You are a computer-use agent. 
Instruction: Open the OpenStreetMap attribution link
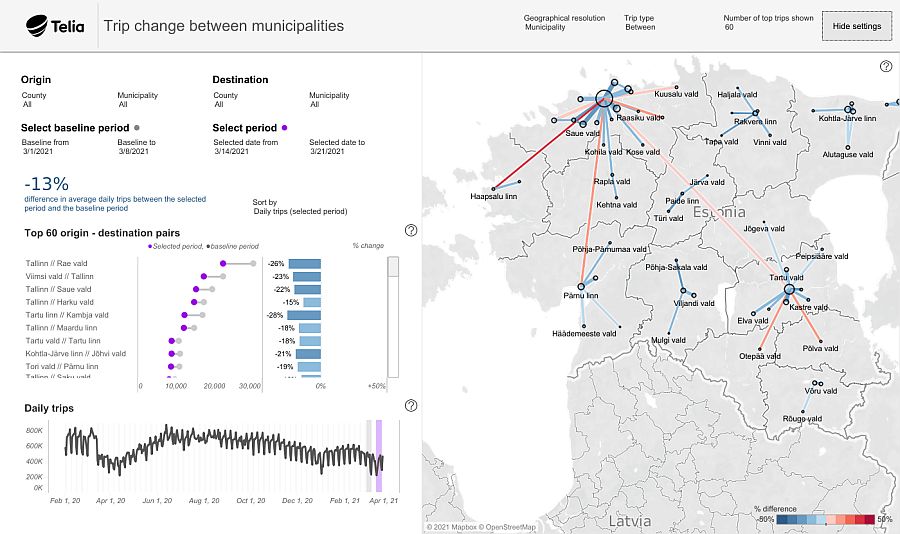510,527
